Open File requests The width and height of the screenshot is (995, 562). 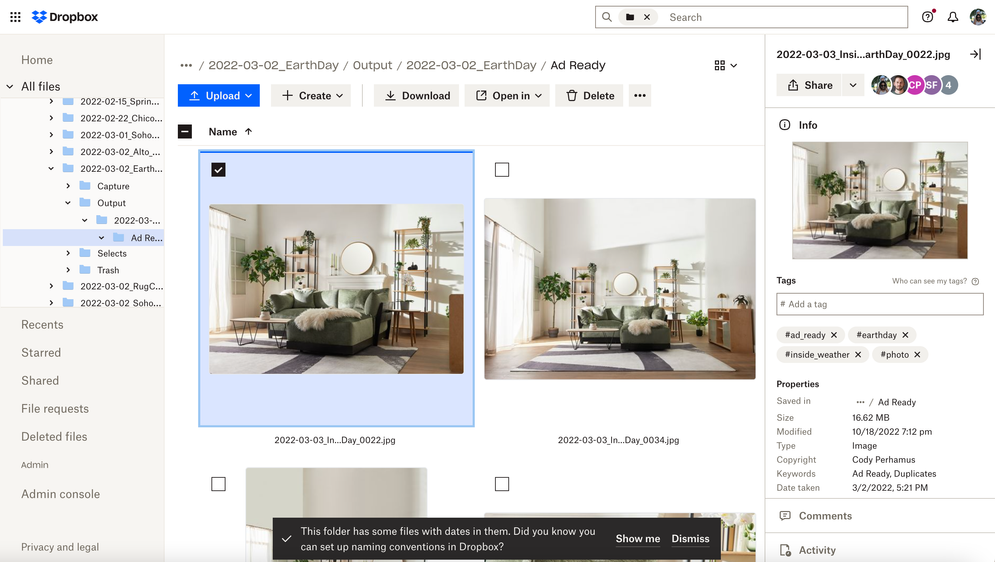(x=55, y=408)
